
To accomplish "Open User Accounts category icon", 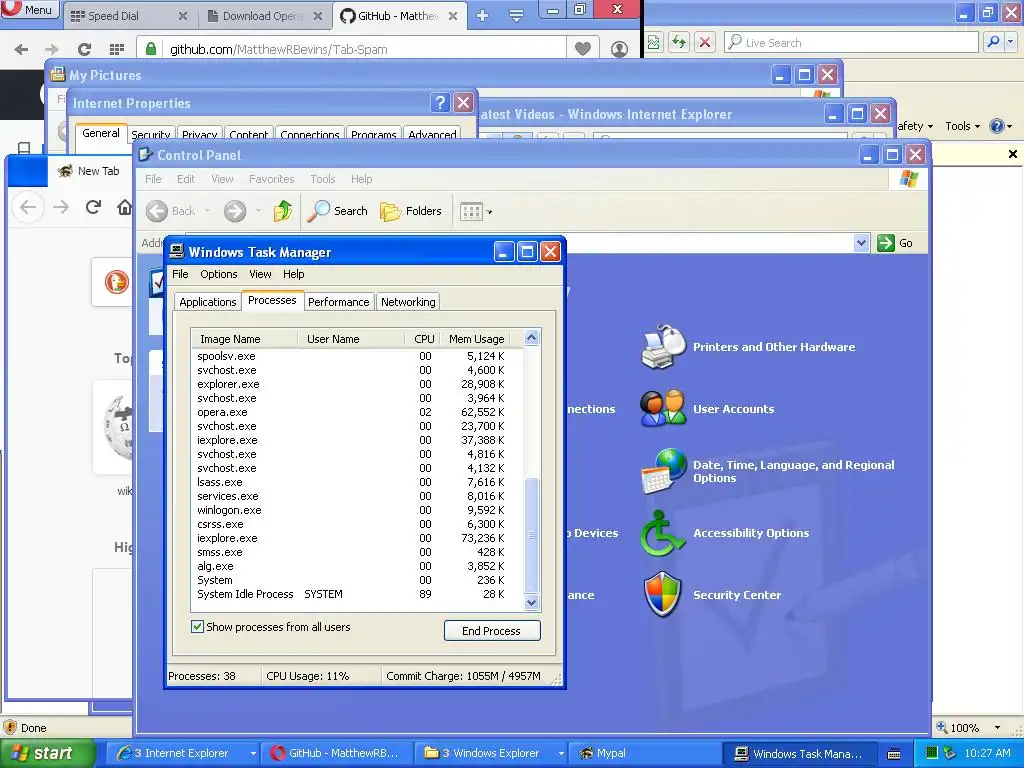I will click(x=663, y=408).
